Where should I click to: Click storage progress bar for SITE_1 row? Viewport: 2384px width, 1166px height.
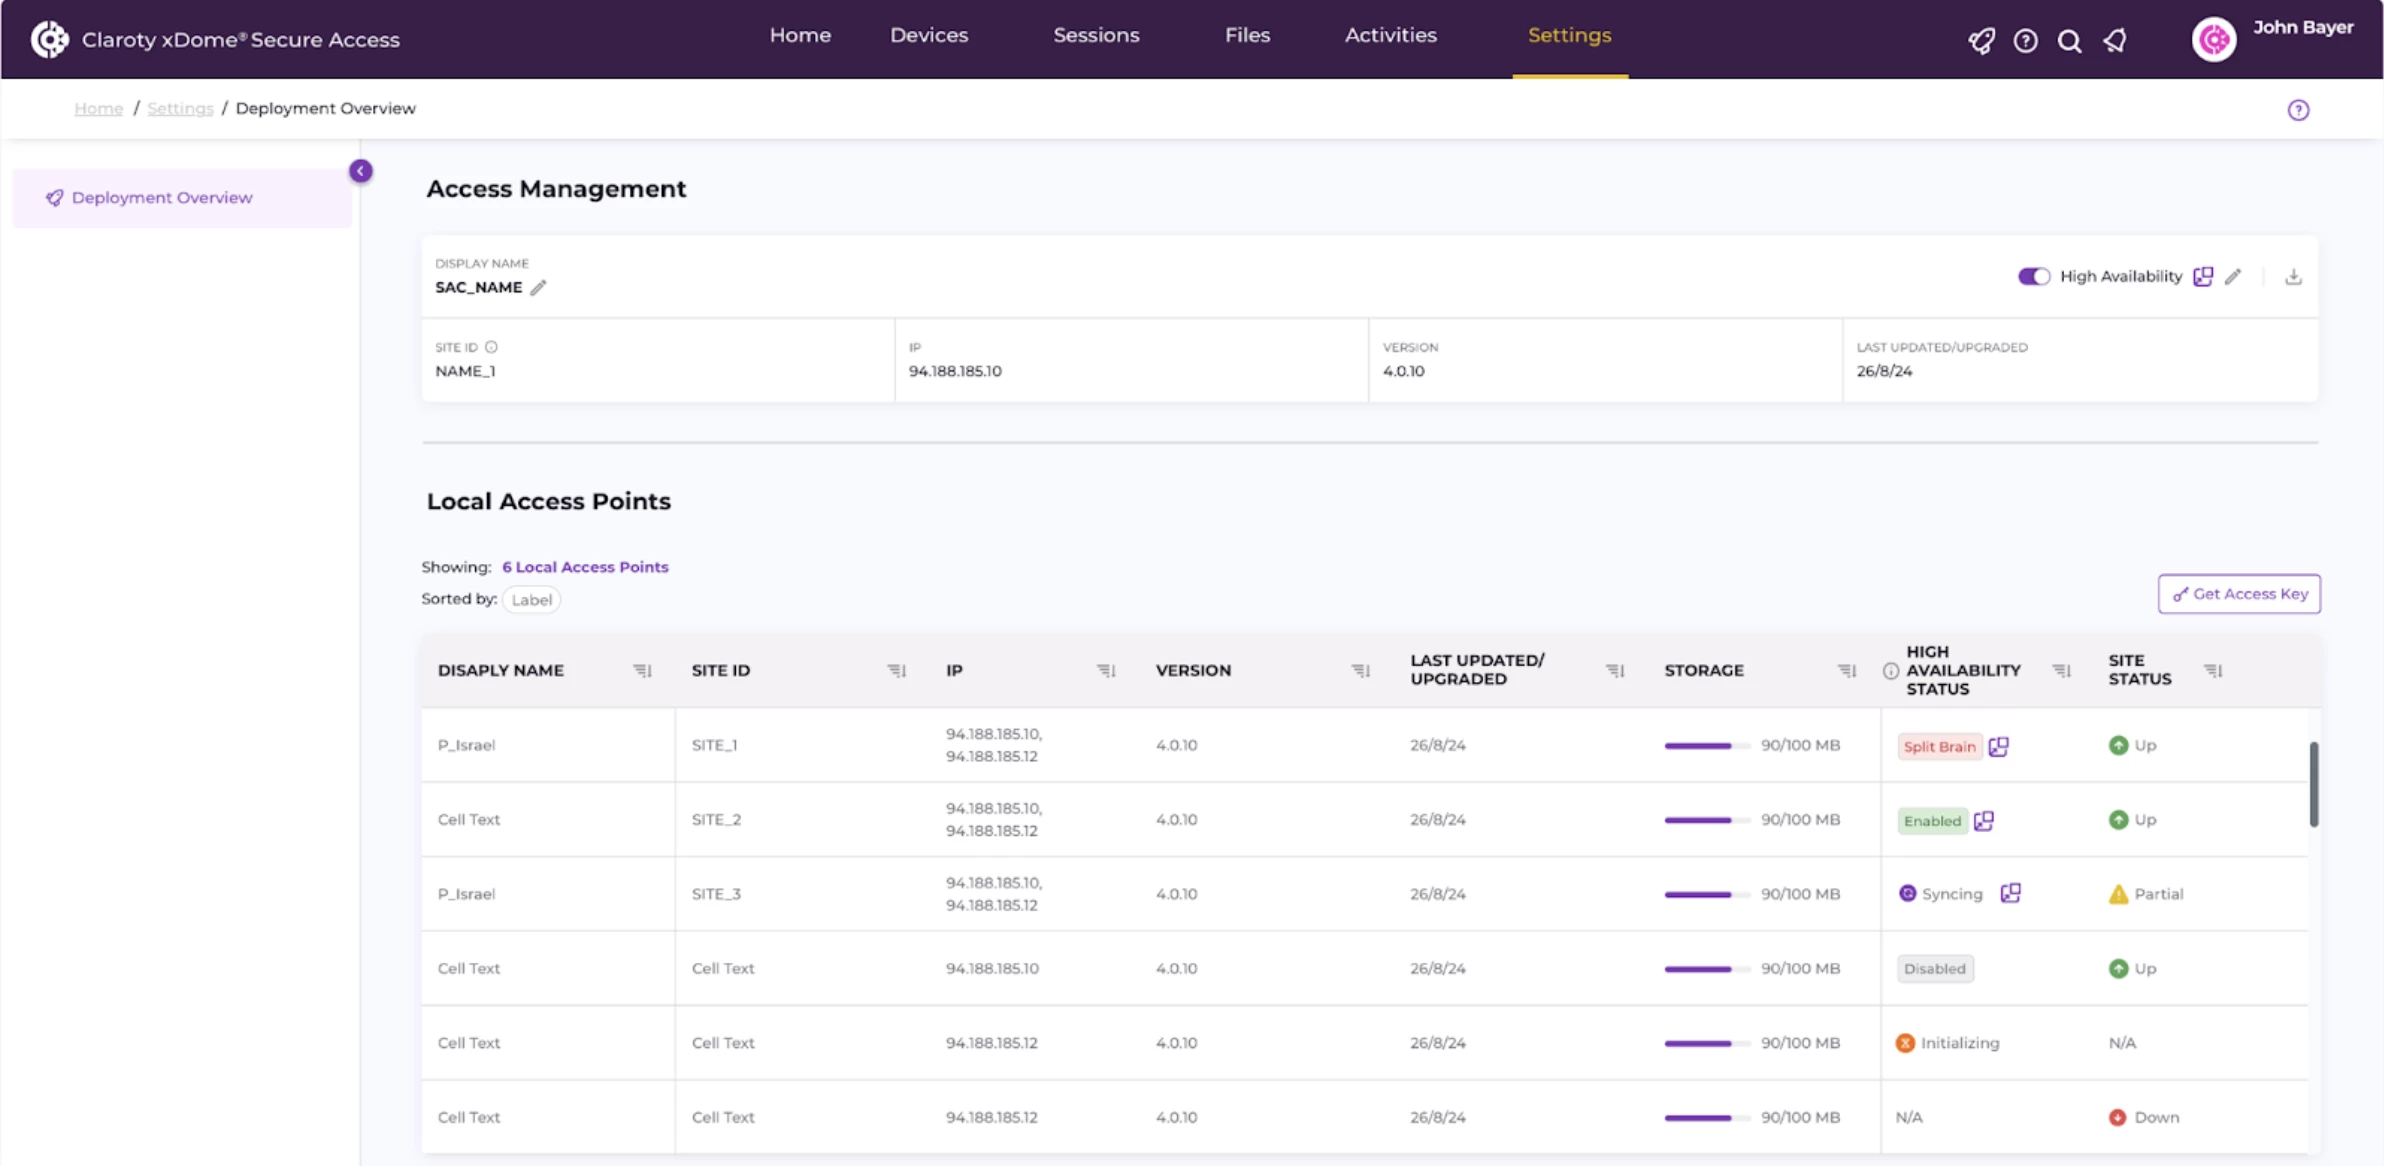[x=1705, y=746]
